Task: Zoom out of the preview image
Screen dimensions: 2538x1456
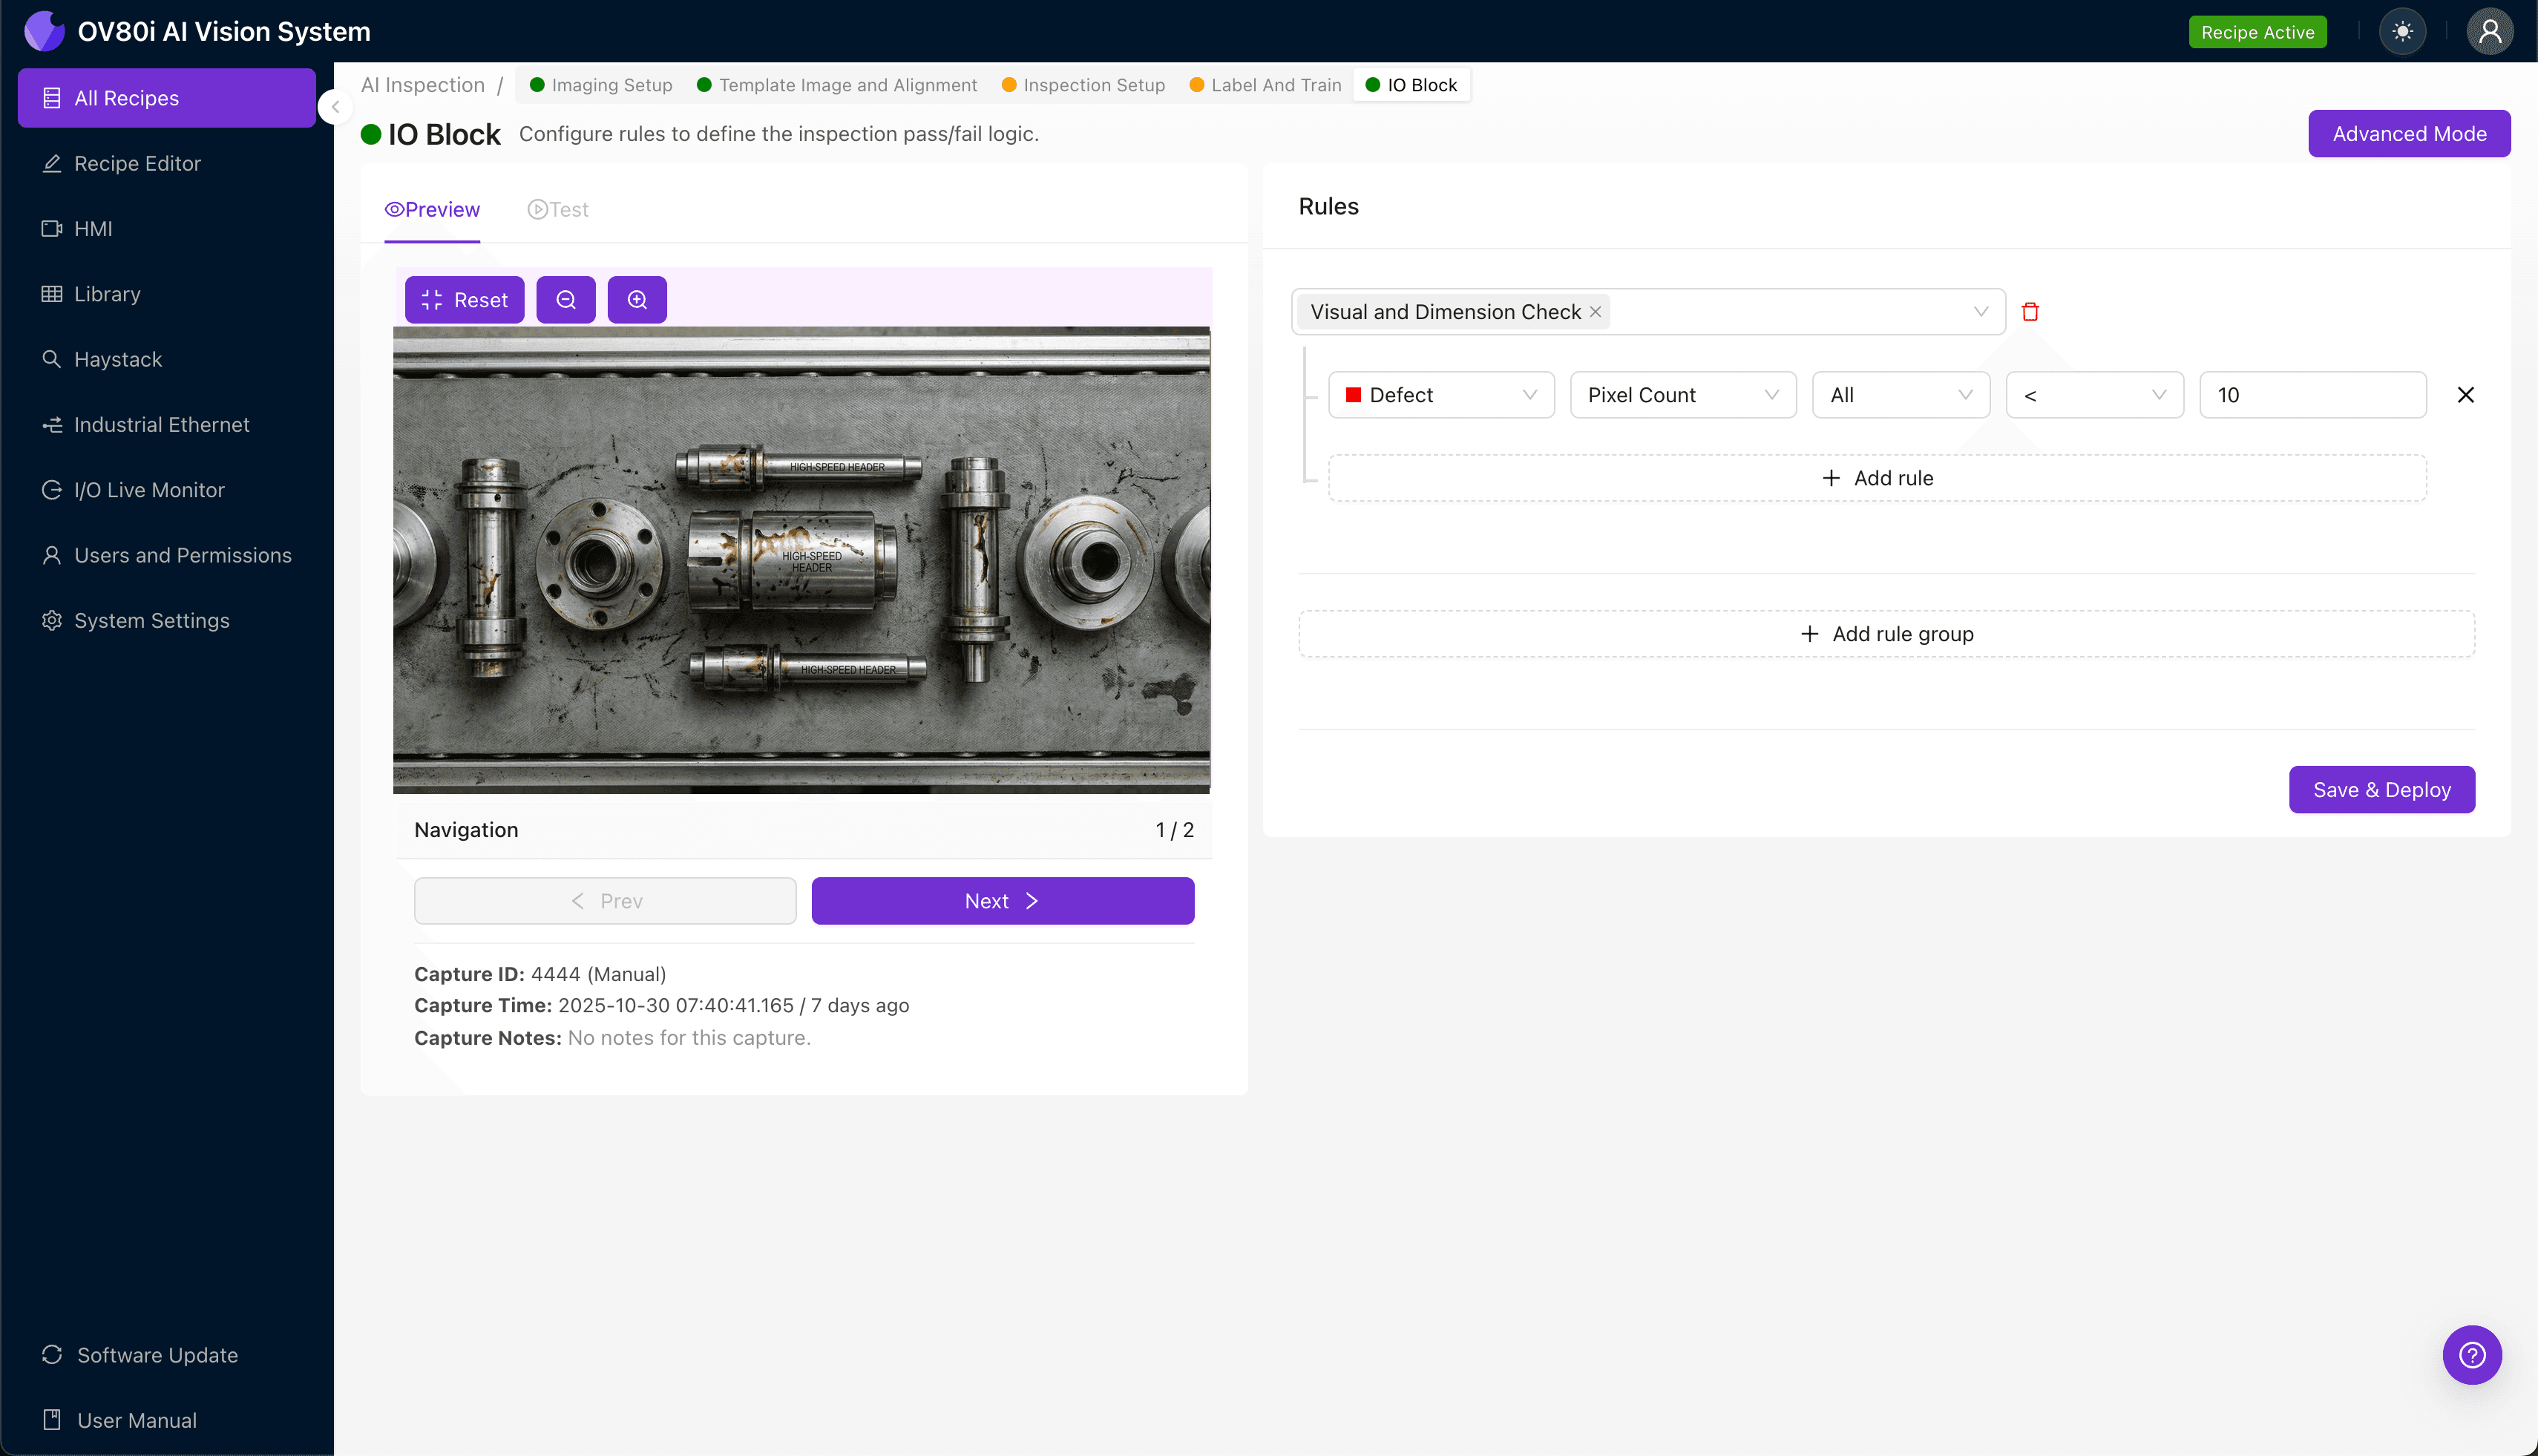Action: pos(566,299)
